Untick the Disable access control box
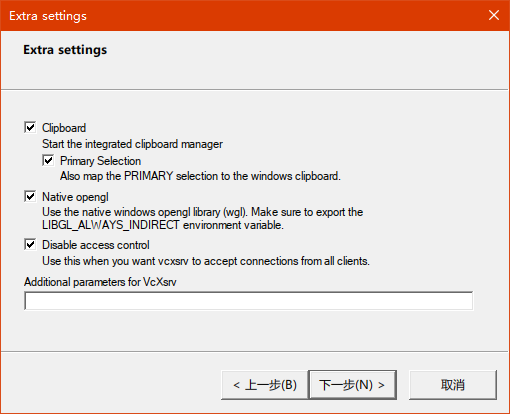 (x=30, y=244)
